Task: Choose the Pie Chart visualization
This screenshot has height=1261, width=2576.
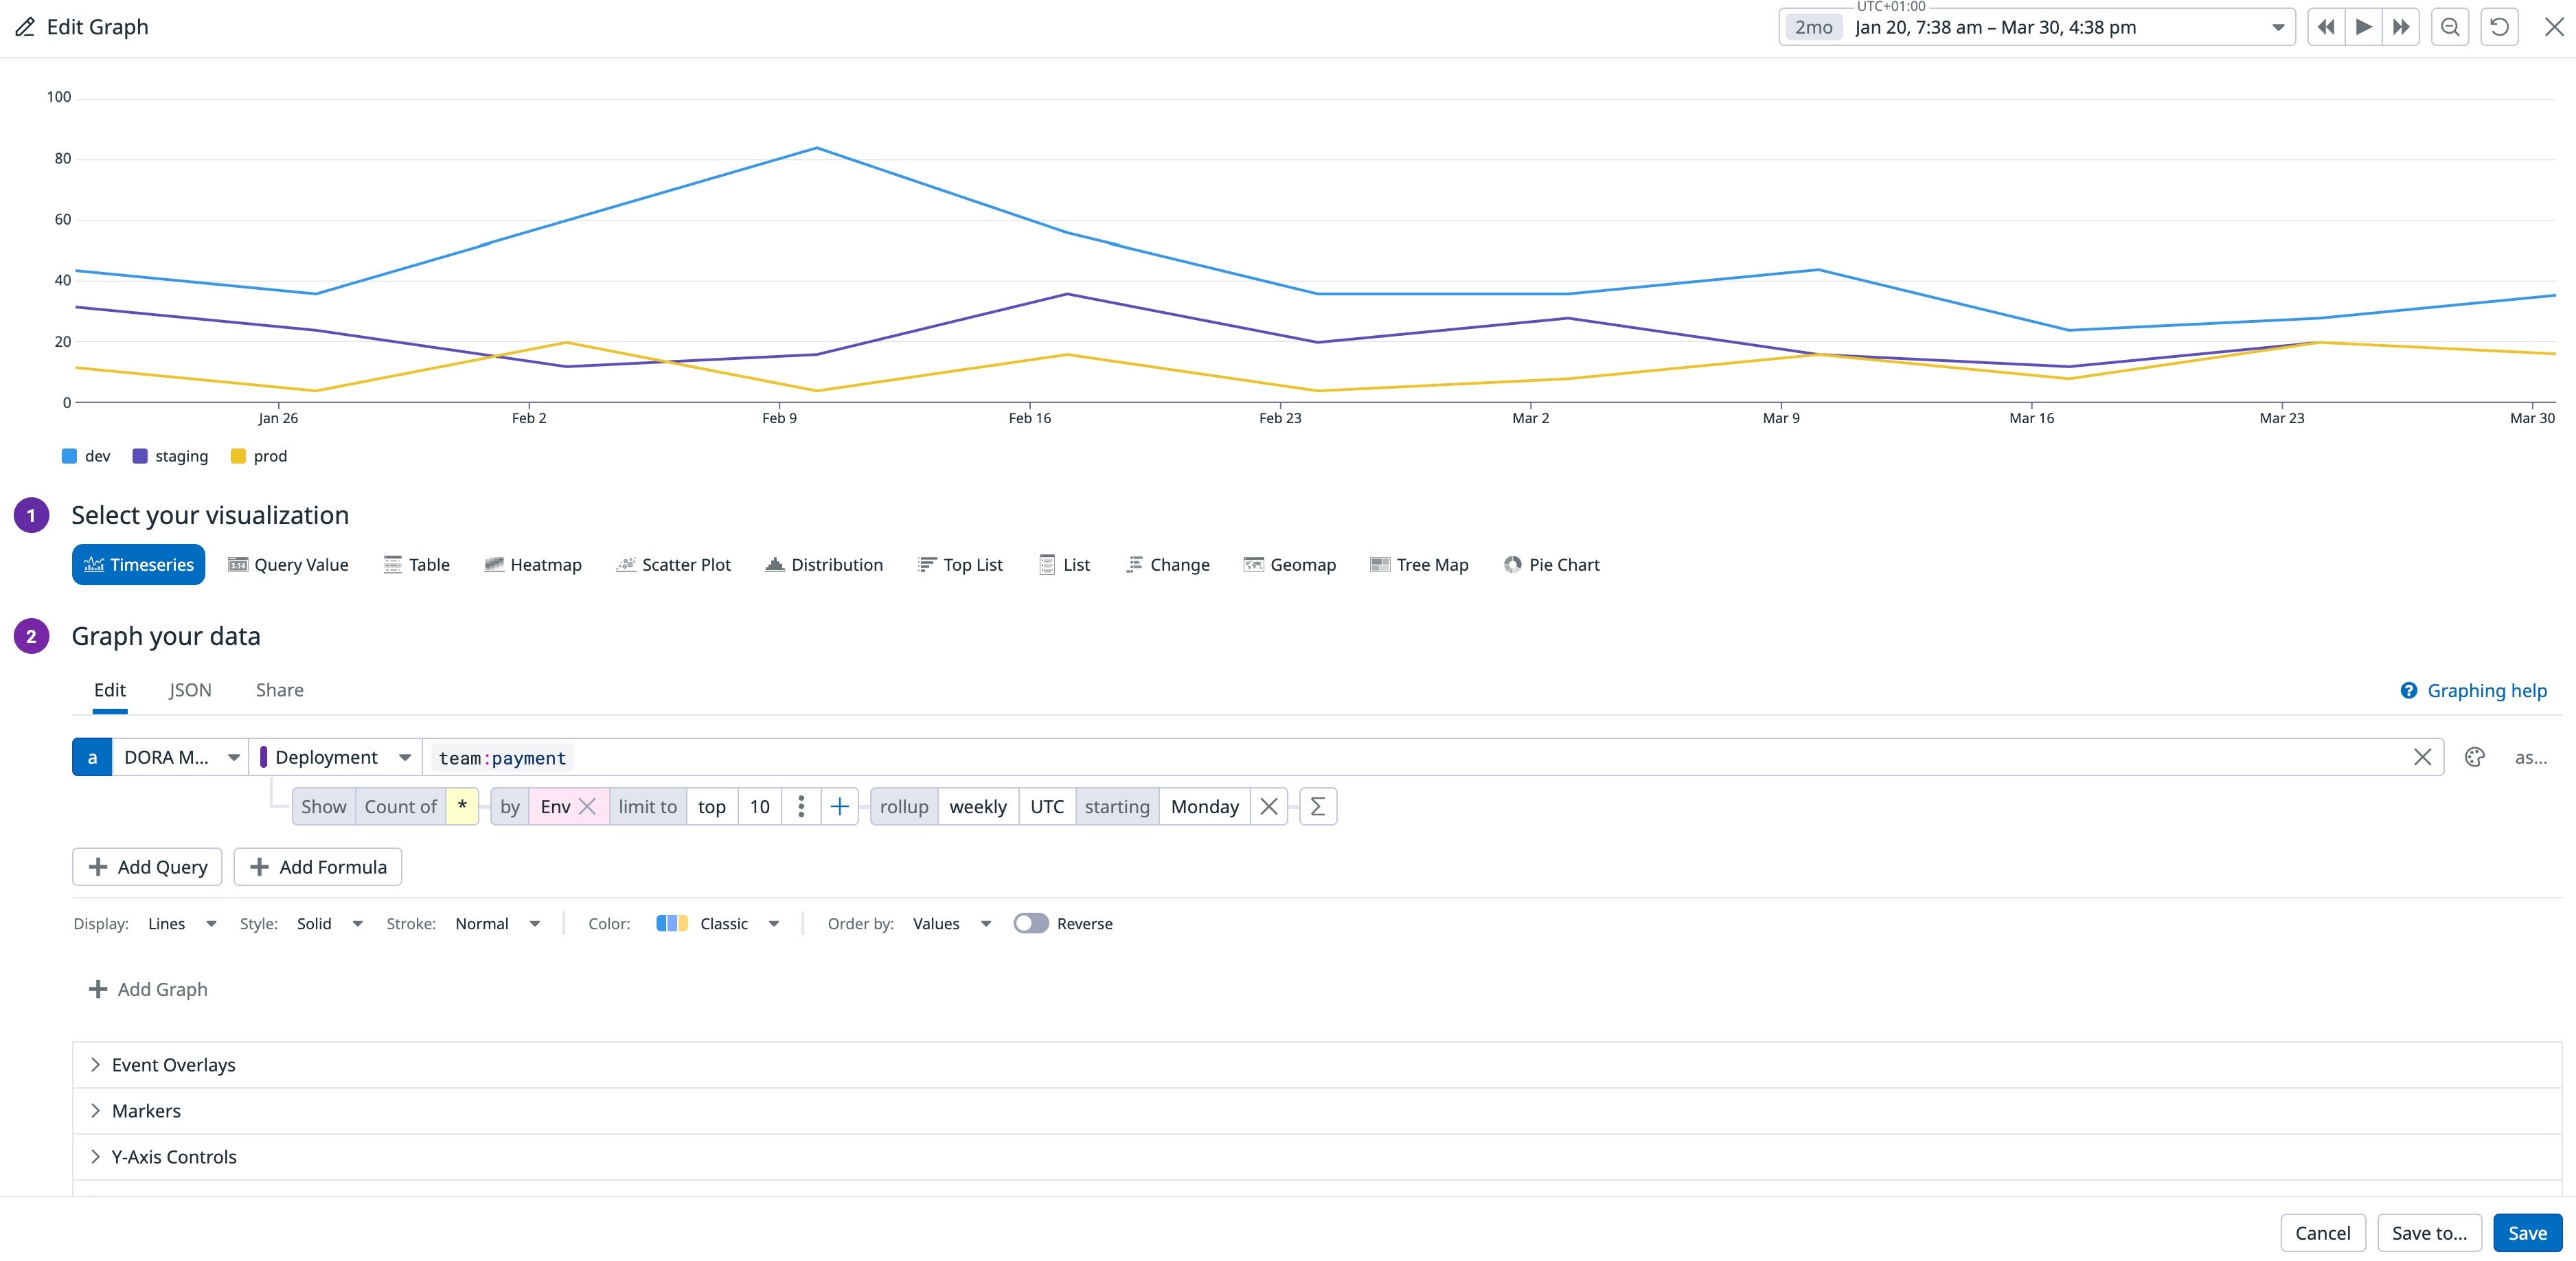Action: [x=1551, y=564]
